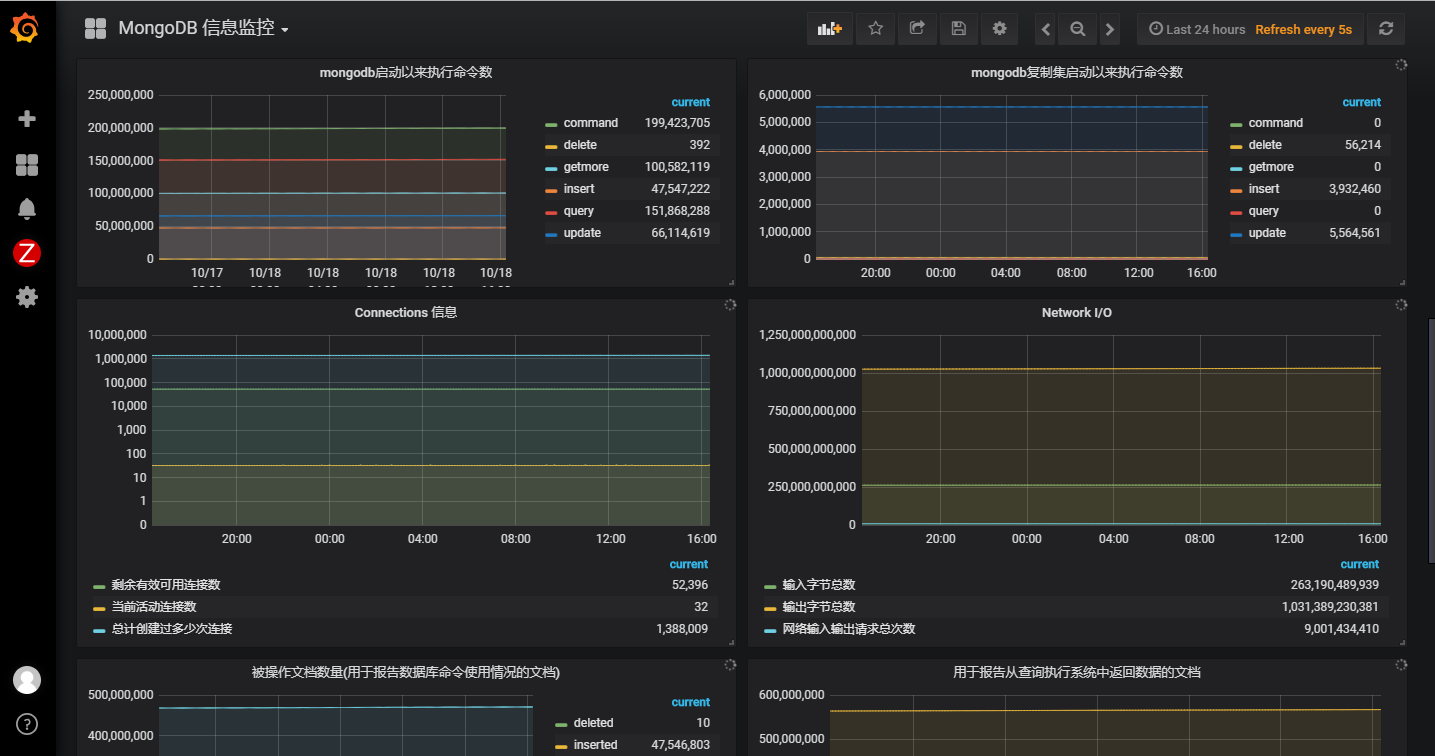Shift time range backward with left arrow

1046,29
